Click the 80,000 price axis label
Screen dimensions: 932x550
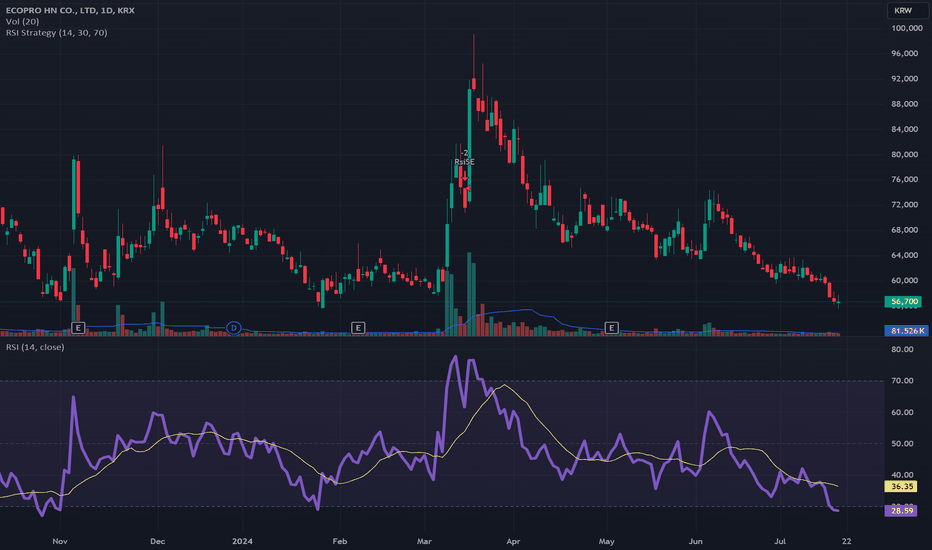(904, 154)
